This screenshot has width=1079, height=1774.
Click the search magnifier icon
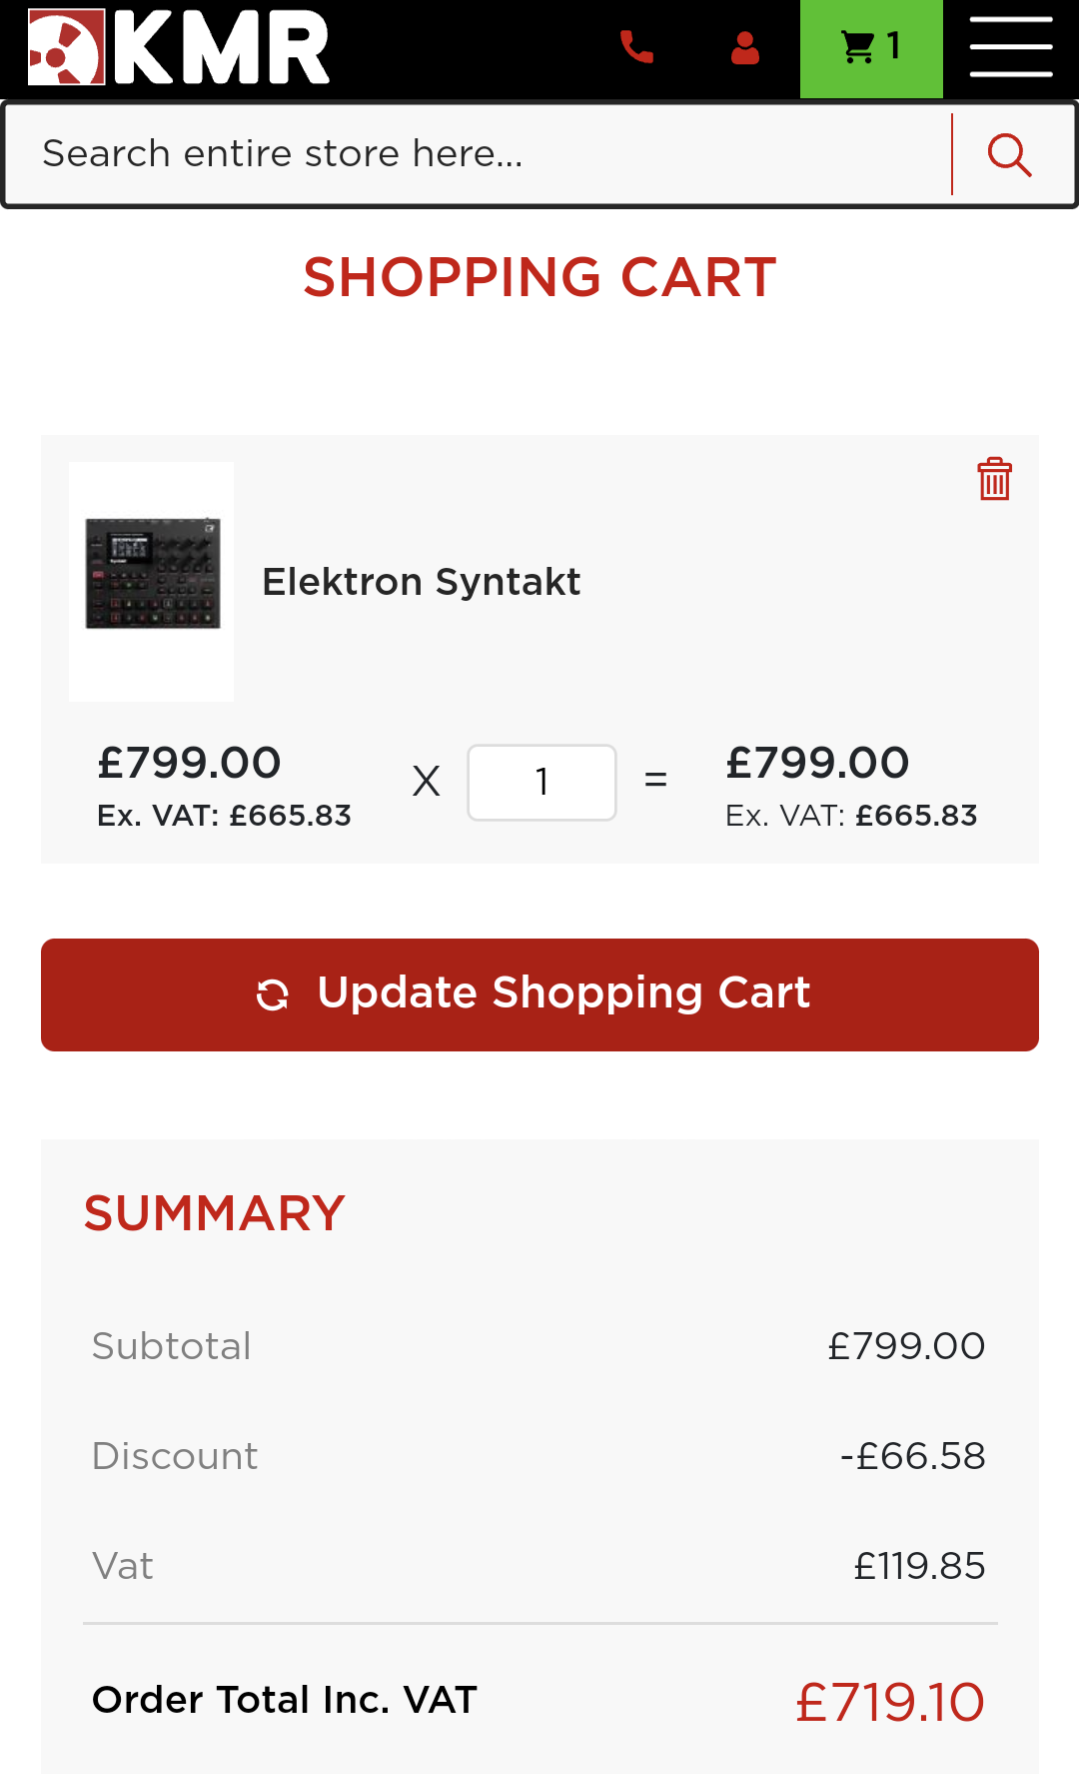pyautogui.click(x=1009, y=155)
